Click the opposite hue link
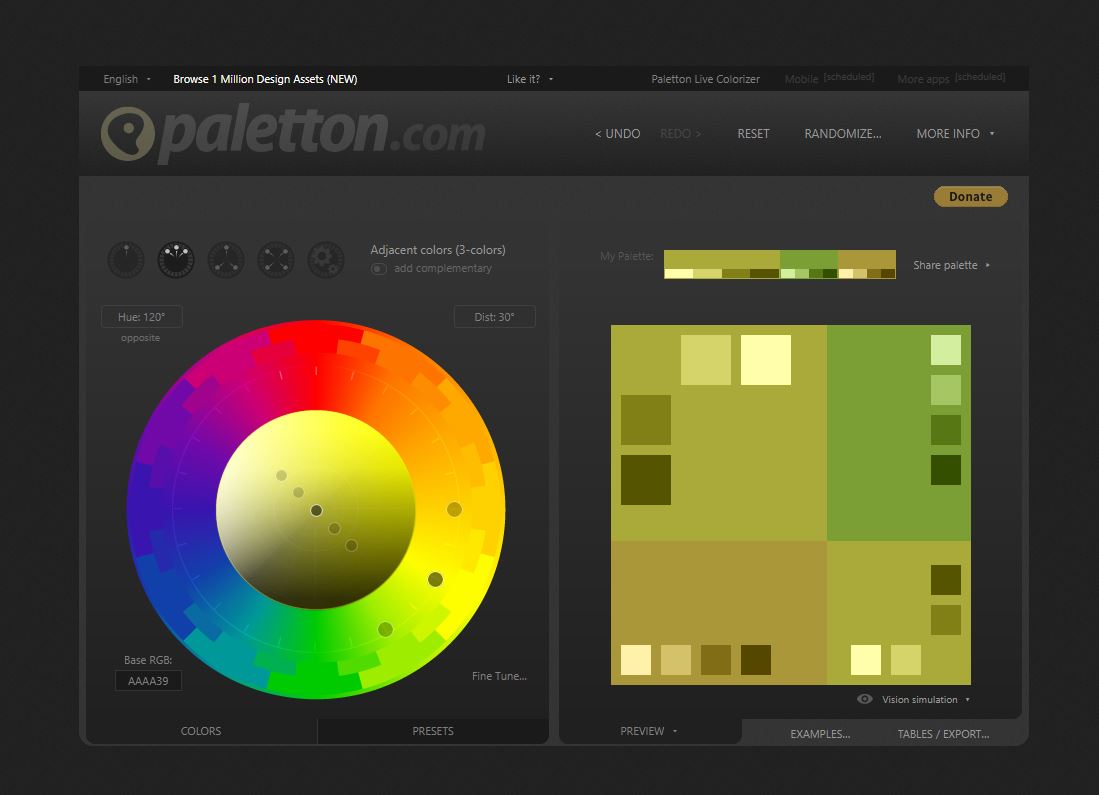Viewport: 1099px width, 795px height. (x=140, y=338)
